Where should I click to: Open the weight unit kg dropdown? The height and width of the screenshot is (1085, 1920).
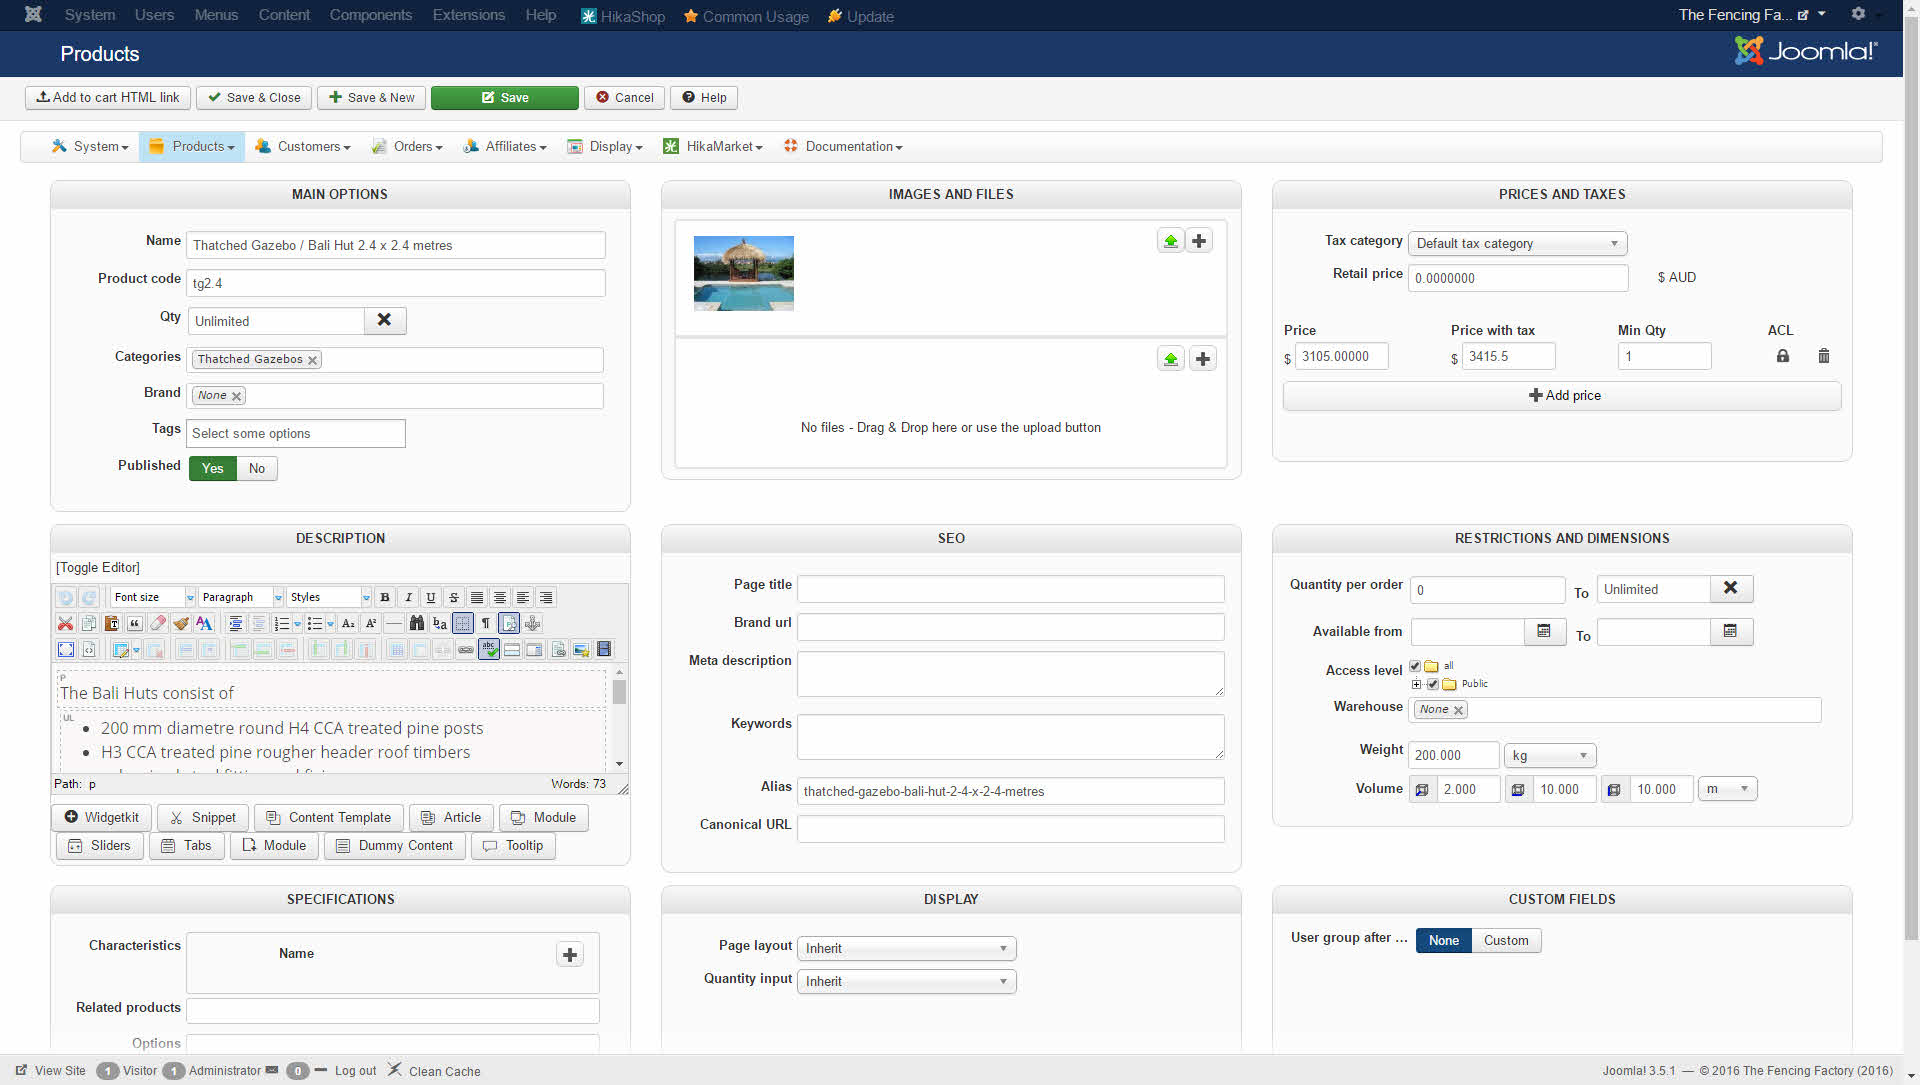[x=1549, y=756]
